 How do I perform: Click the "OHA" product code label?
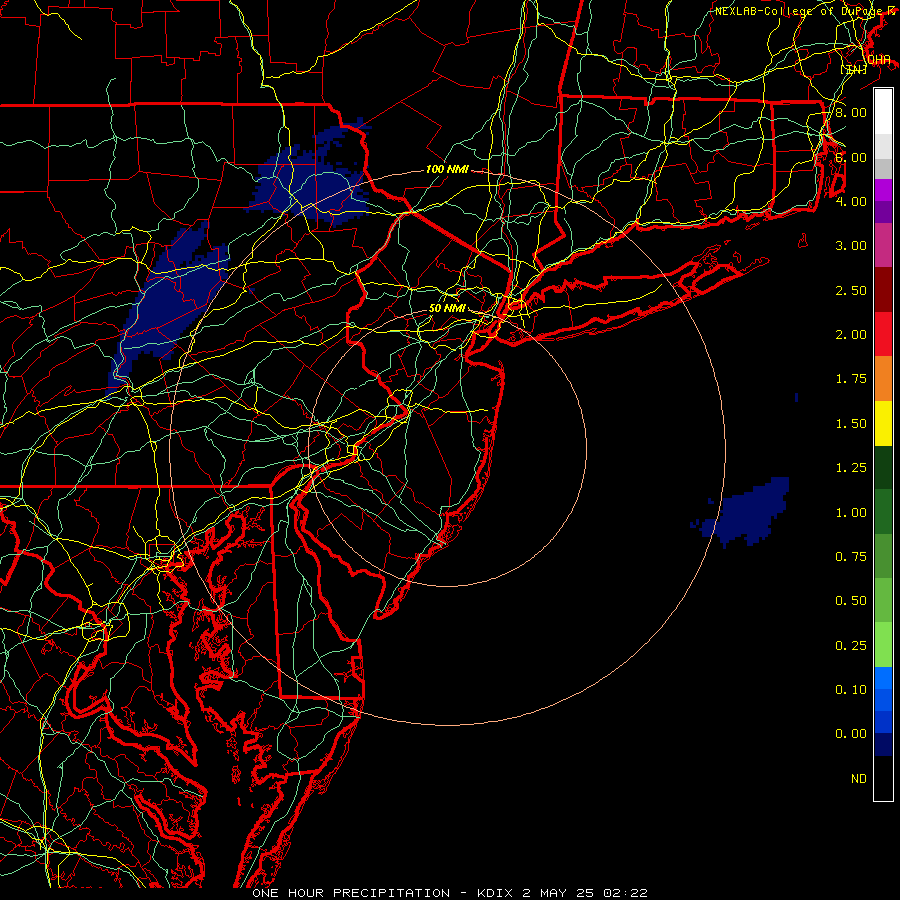[879, 60]
